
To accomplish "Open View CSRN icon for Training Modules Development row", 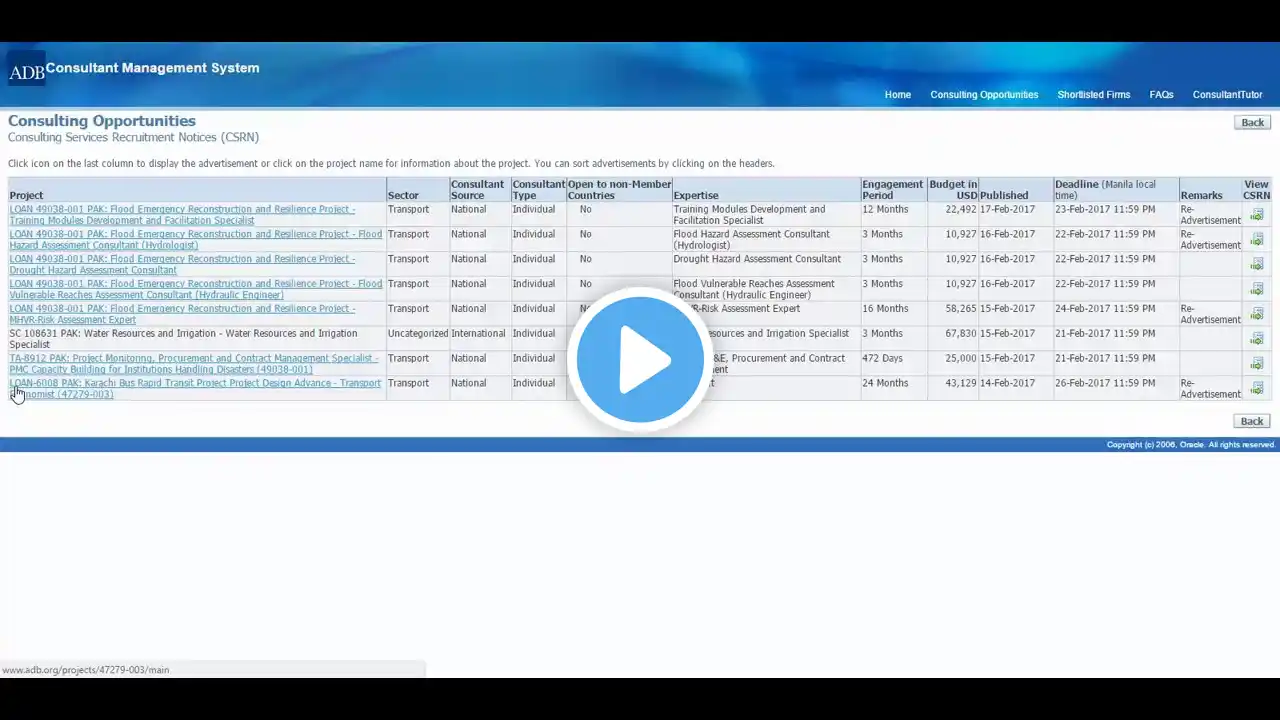I will point(1257,215).
